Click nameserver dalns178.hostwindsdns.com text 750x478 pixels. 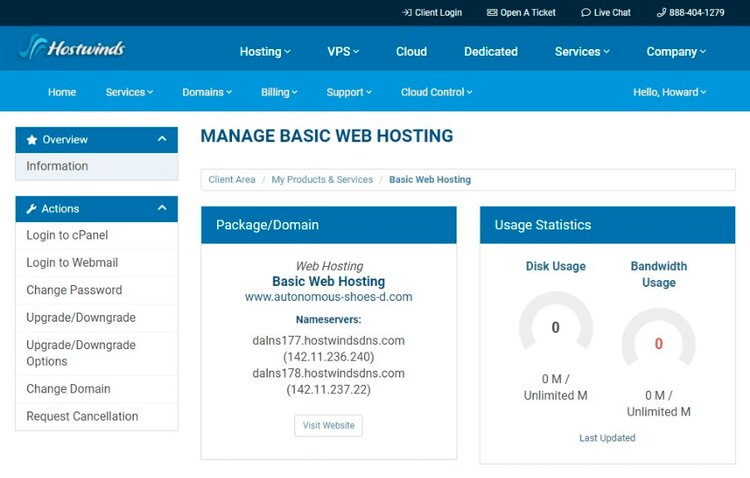tap(329, 373)
